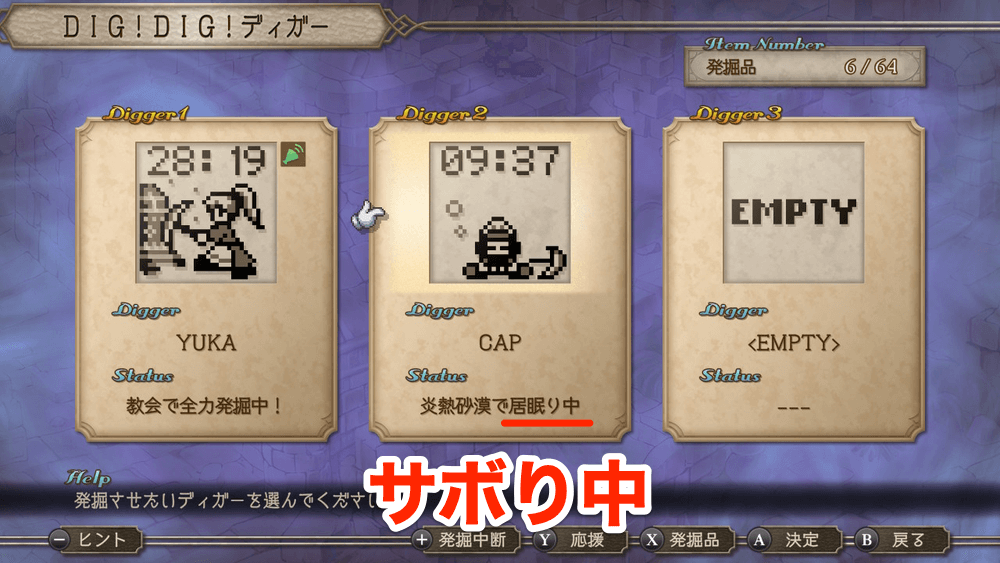Select the sleeping CAP digger portrait

[x=500, y=212]
